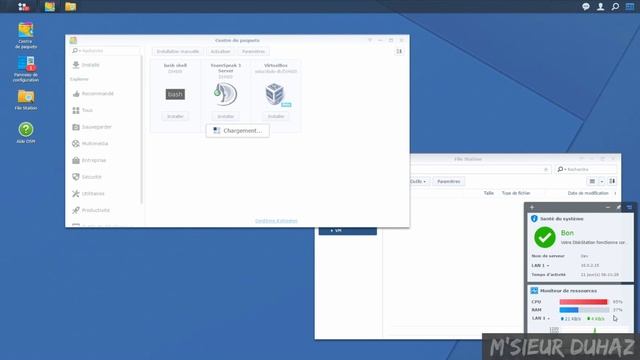Screen dimensions: 640x360
Task: Open the user account options icon
Action: 600,7
